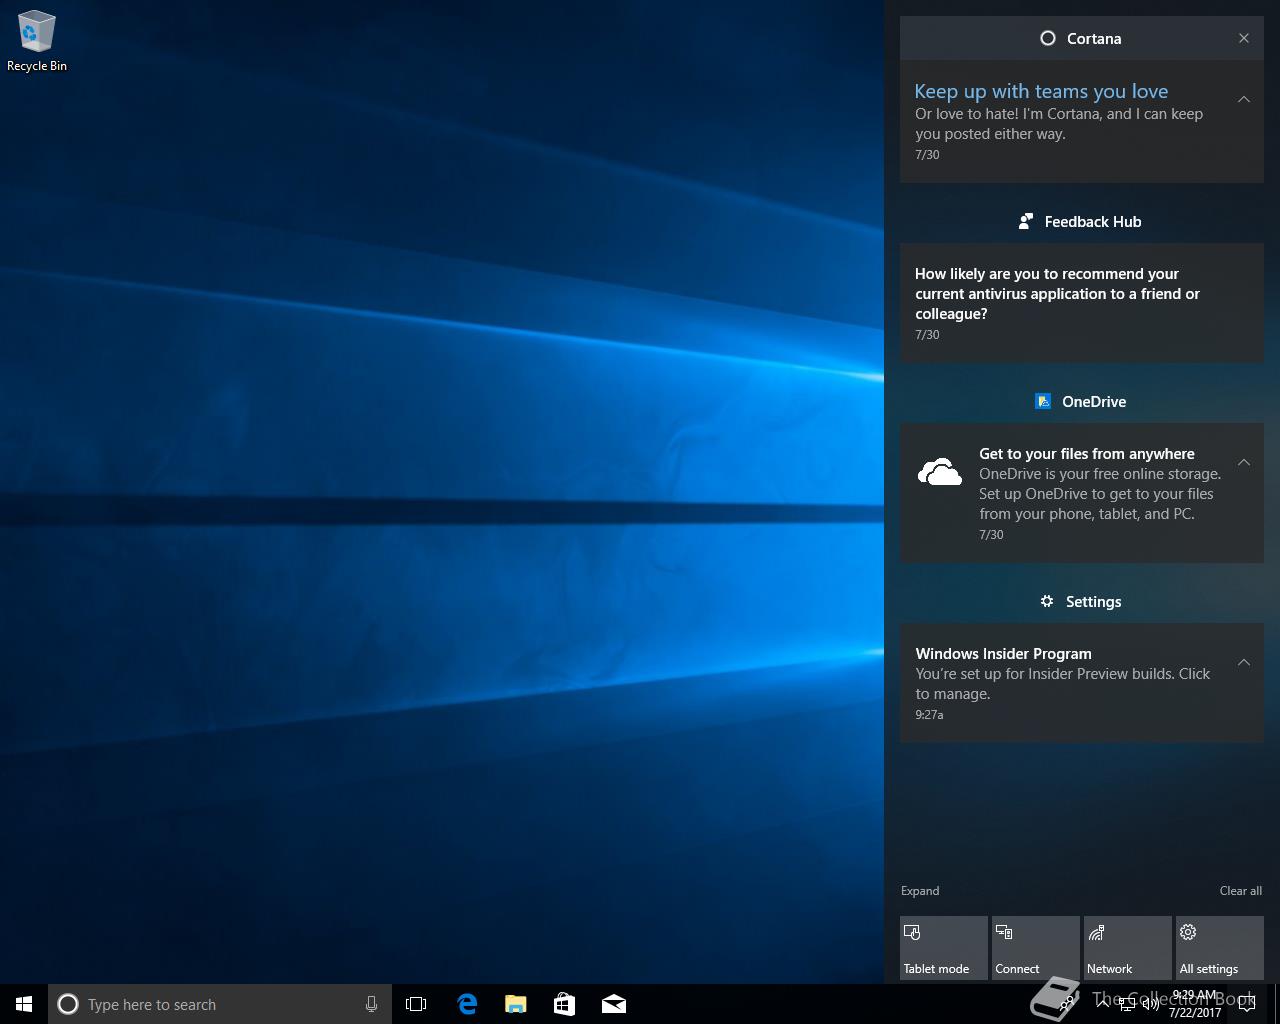Open the Microsoft Store taskbar icon
The height and width of the screenshot is (1024, 1280).
(564, 1004)
